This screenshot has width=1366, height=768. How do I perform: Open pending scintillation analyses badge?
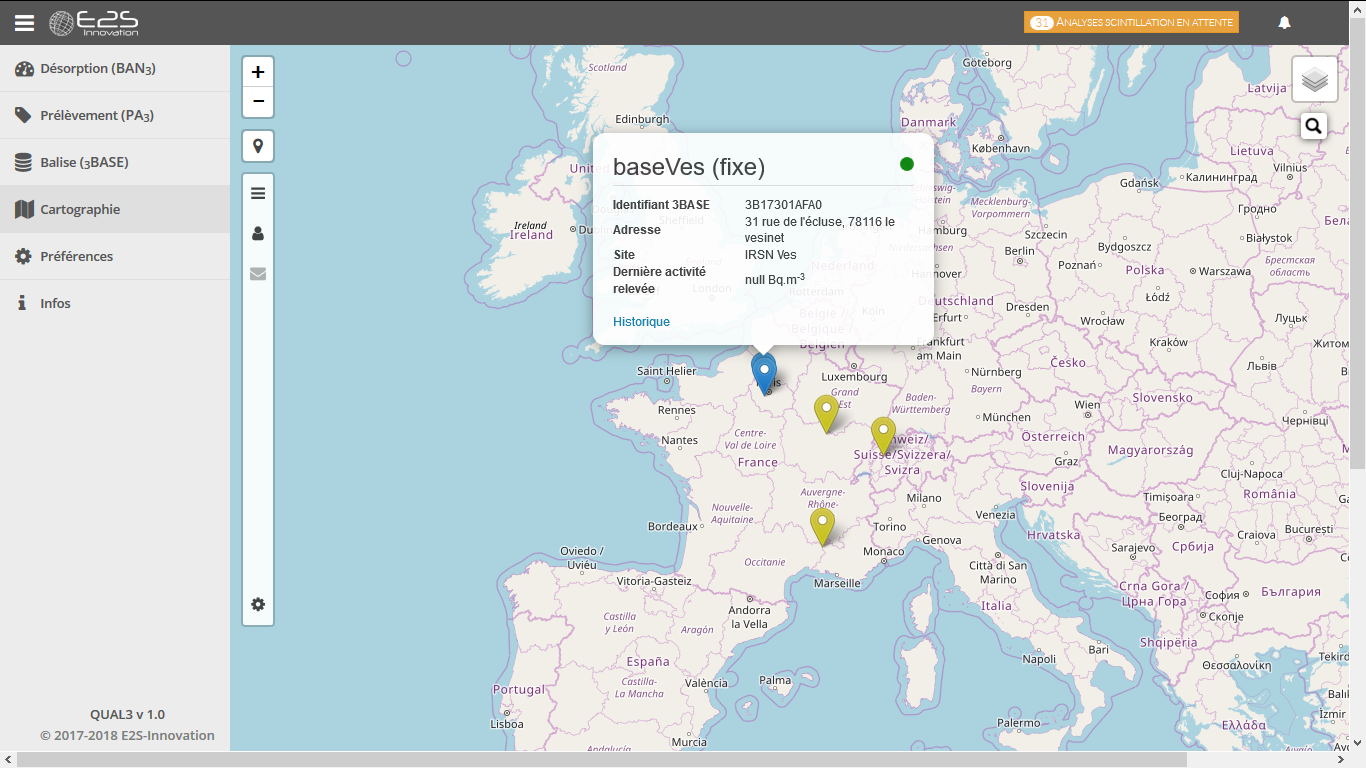(1131, 22)
